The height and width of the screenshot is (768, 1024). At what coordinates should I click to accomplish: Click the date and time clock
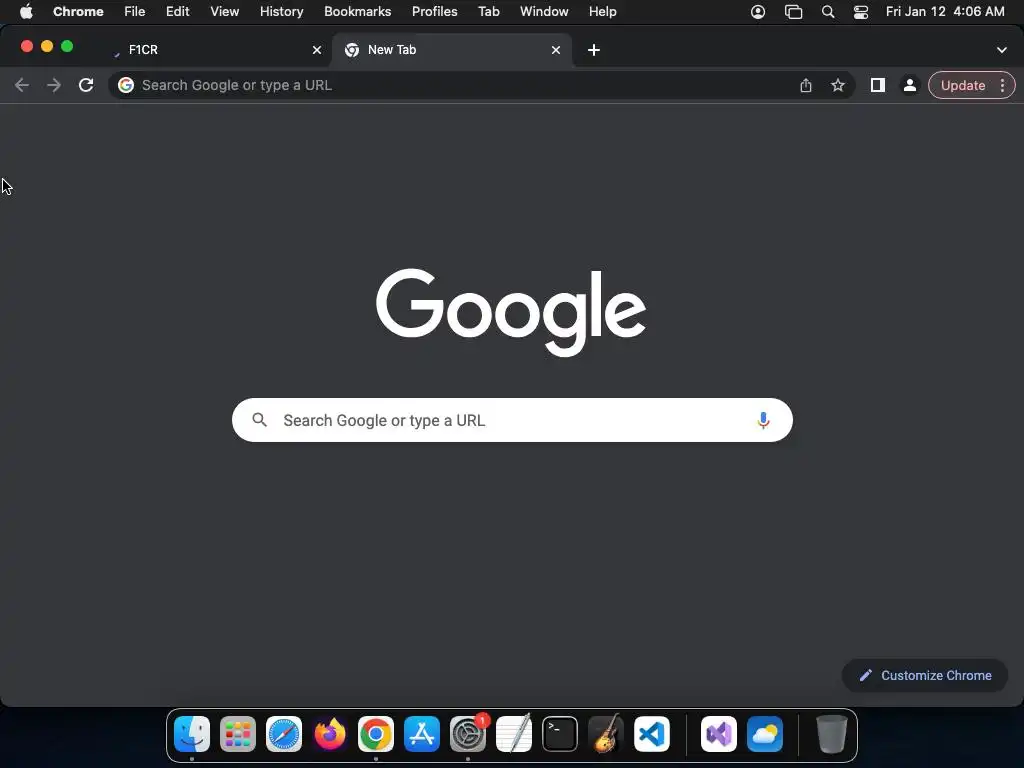[x=945, y=12]
